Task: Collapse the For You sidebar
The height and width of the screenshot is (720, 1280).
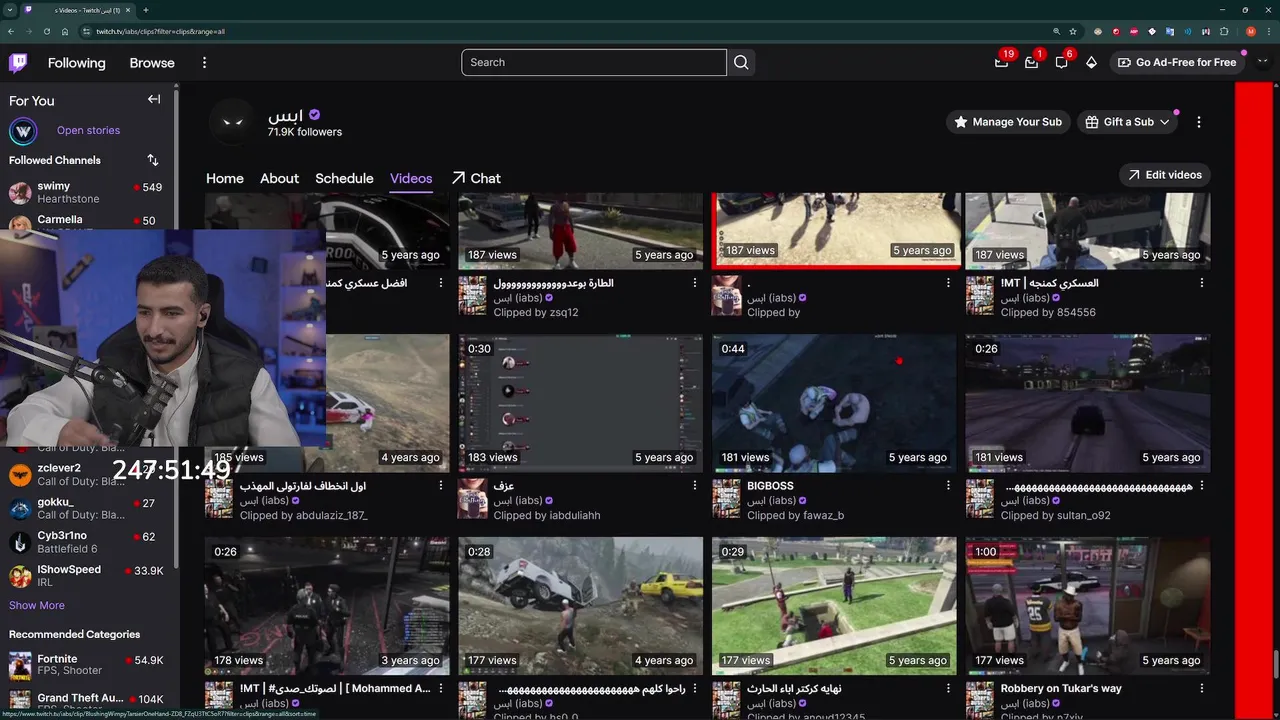Action: coord(154,99)
